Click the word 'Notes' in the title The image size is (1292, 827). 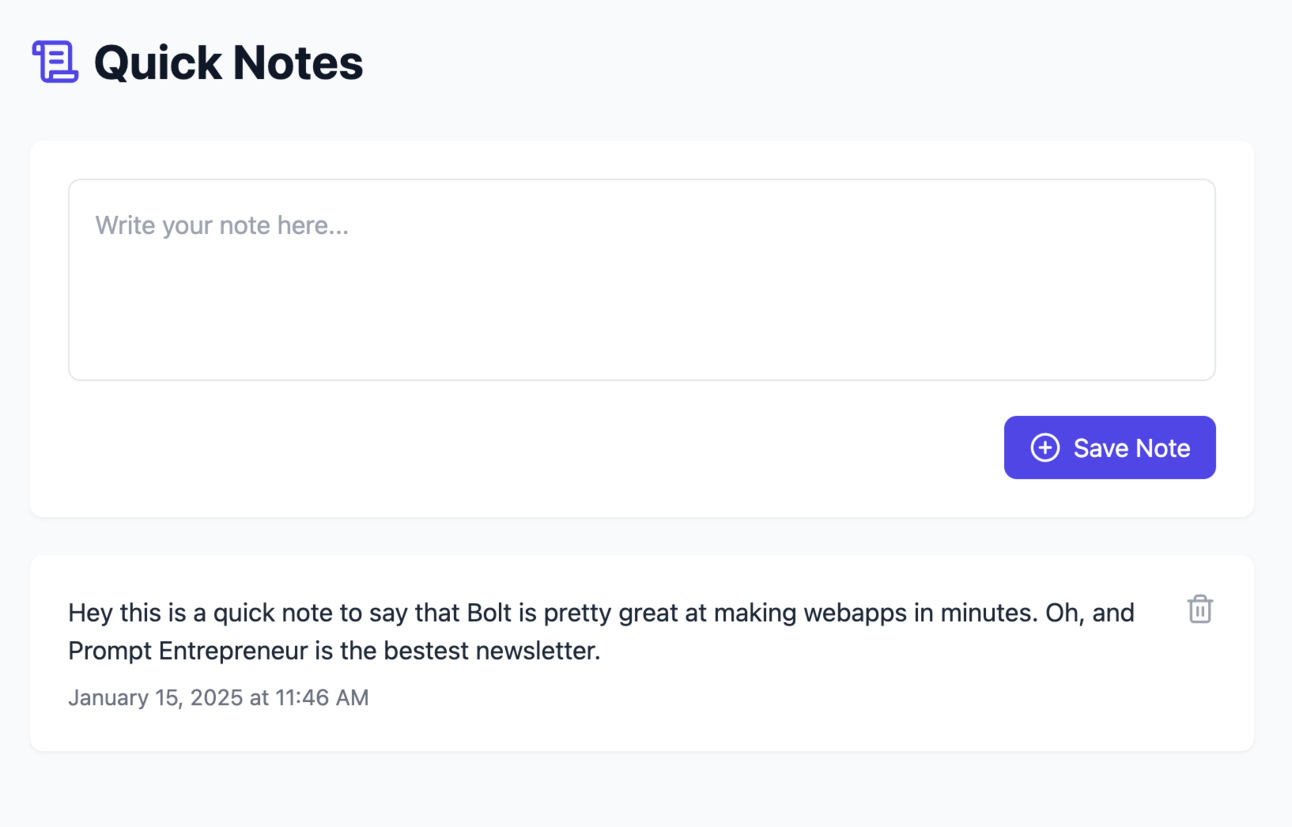pos(297,63)
